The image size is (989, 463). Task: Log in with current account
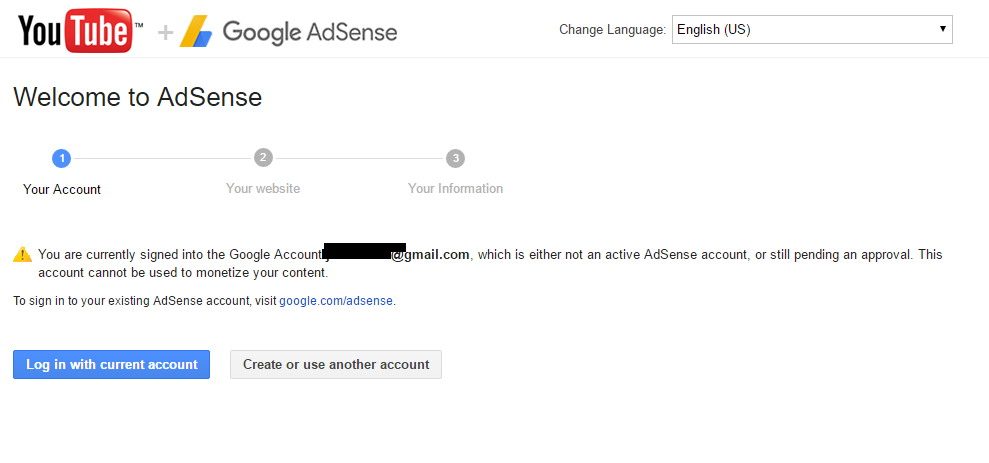coord(112,365)
